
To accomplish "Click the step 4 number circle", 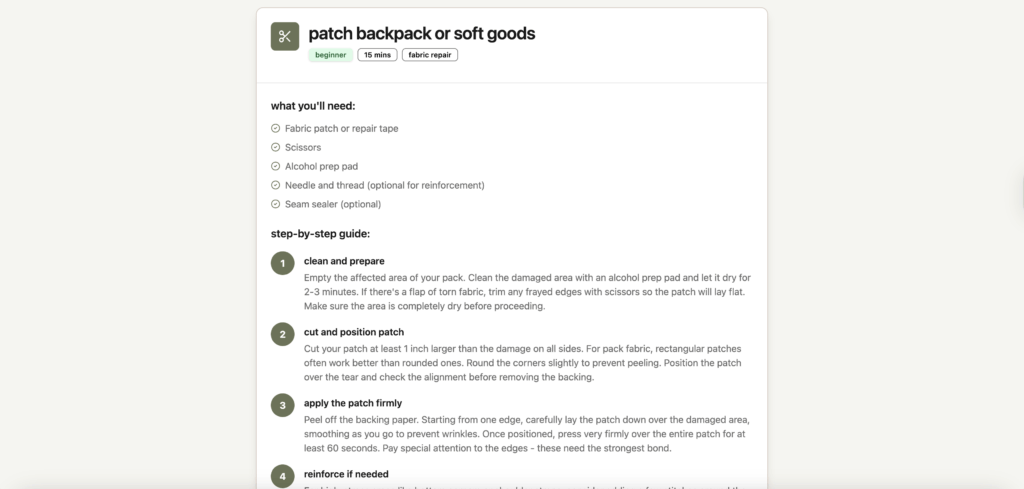I will coord(283,475).
